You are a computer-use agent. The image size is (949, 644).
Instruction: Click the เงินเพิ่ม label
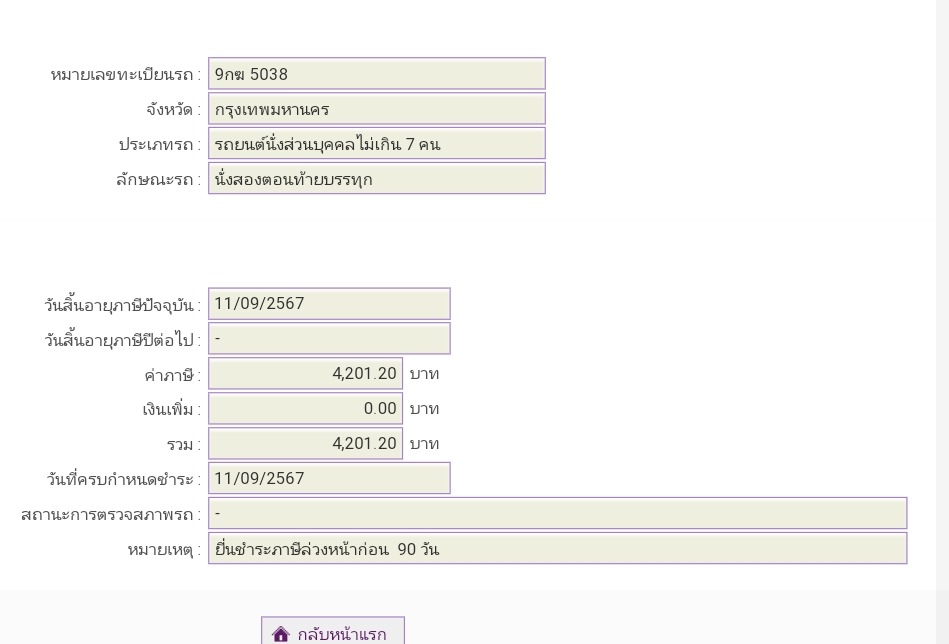(172, 410)
